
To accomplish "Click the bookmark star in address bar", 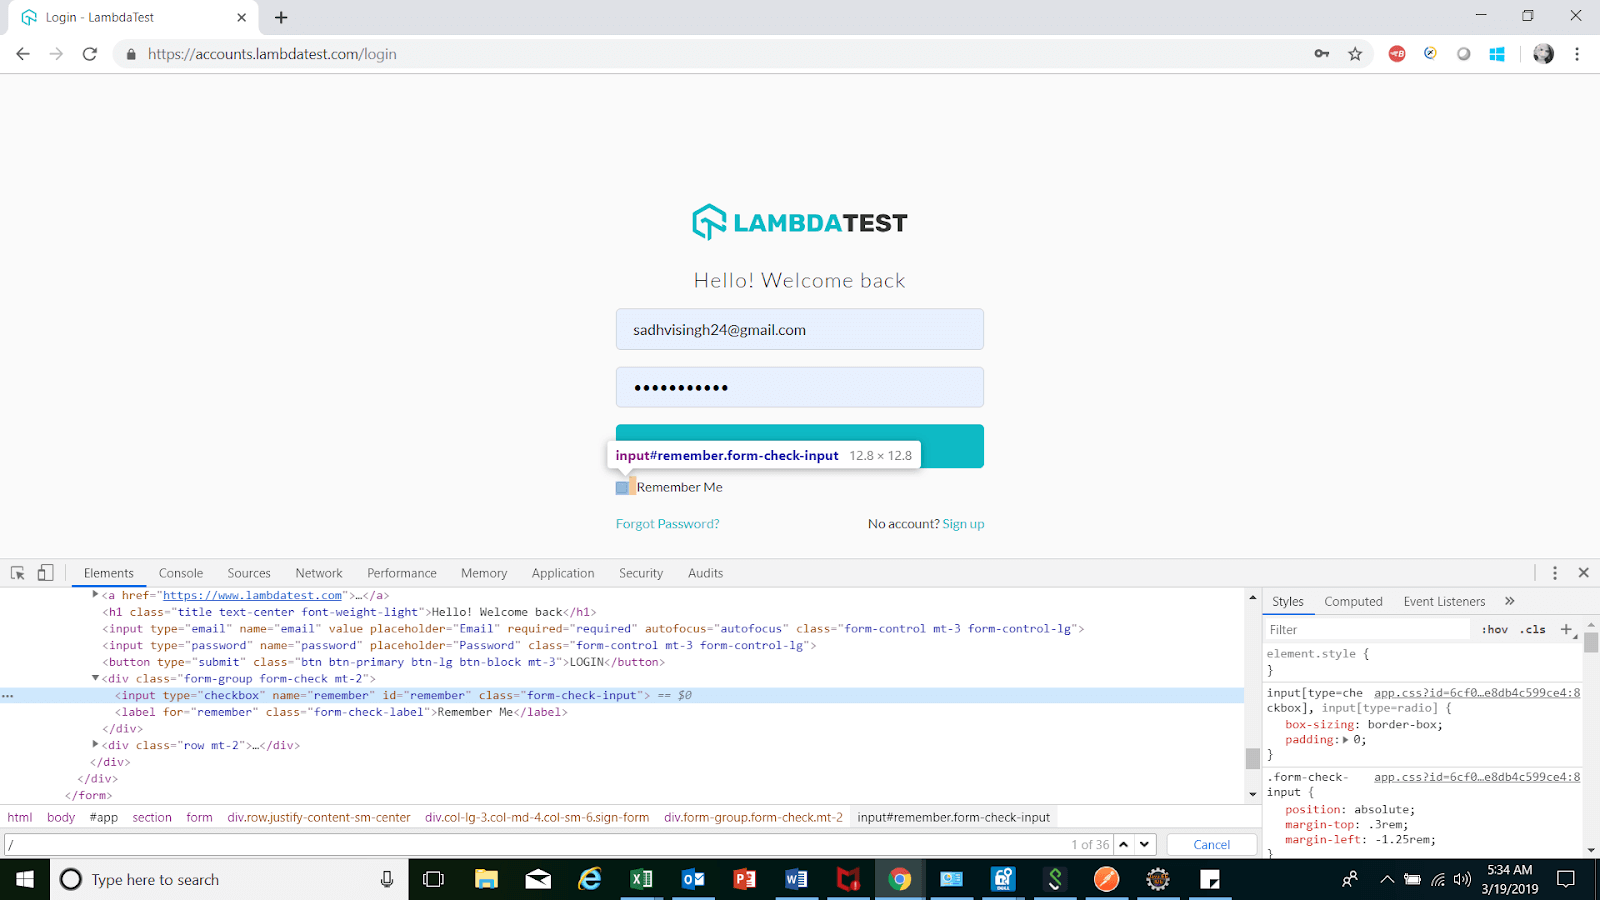I will (1355, 54).
